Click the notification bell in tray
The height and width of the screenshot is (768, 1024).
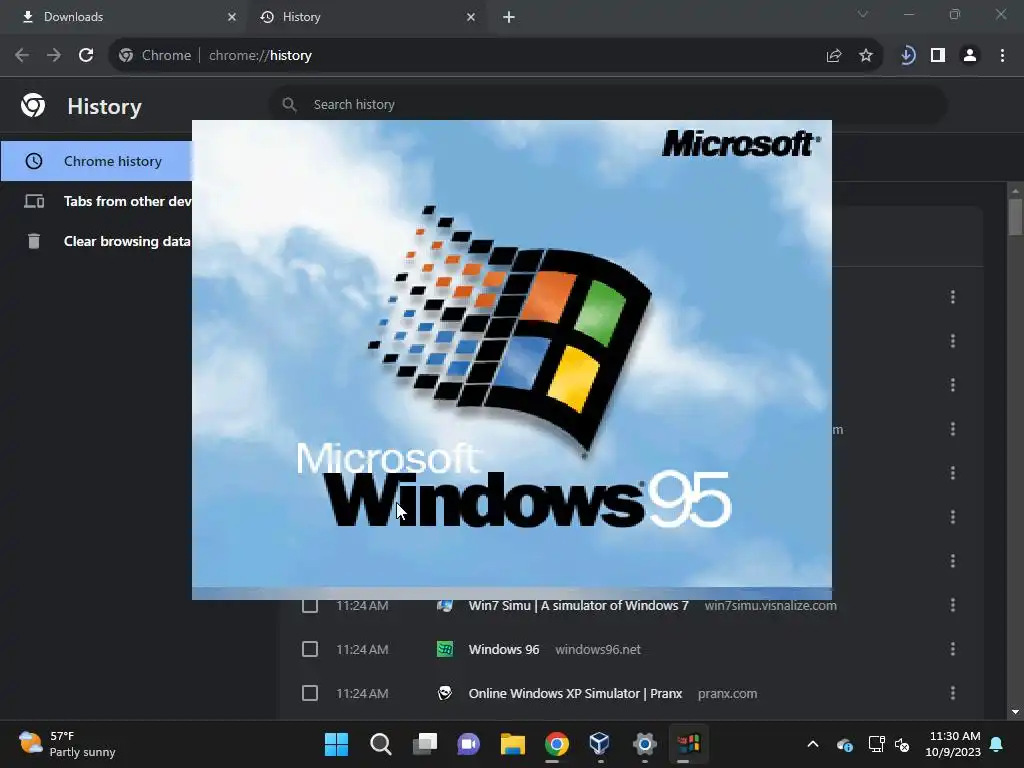pyautogui.click(x=997, y=744)
